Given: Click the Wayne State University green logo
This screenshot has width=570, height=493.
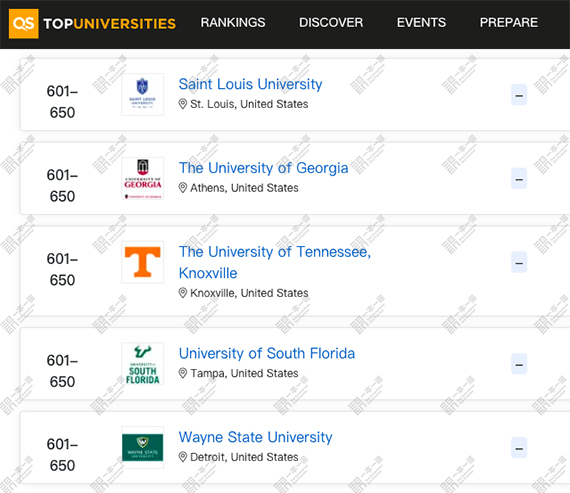Looking at the screenshot, I should point(142,448).
